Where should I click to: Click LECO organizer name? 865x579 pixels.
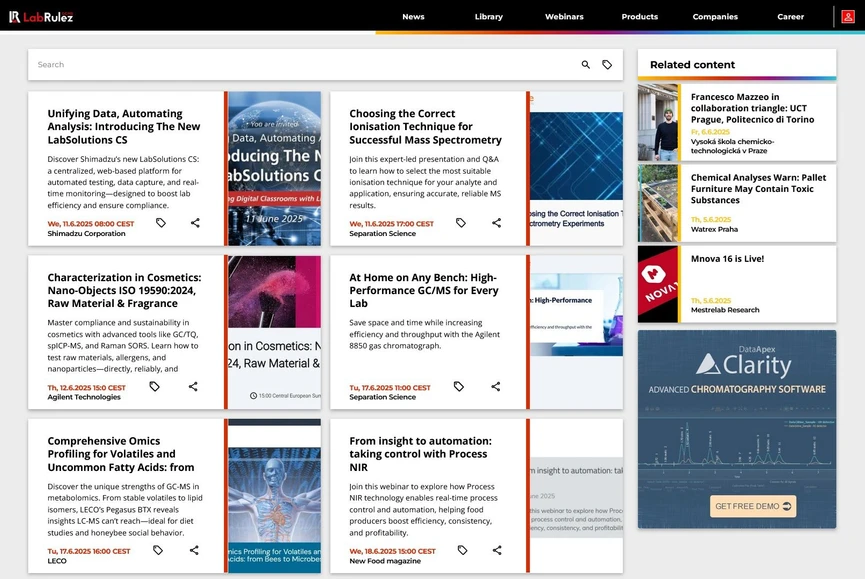tap(57, 561)
